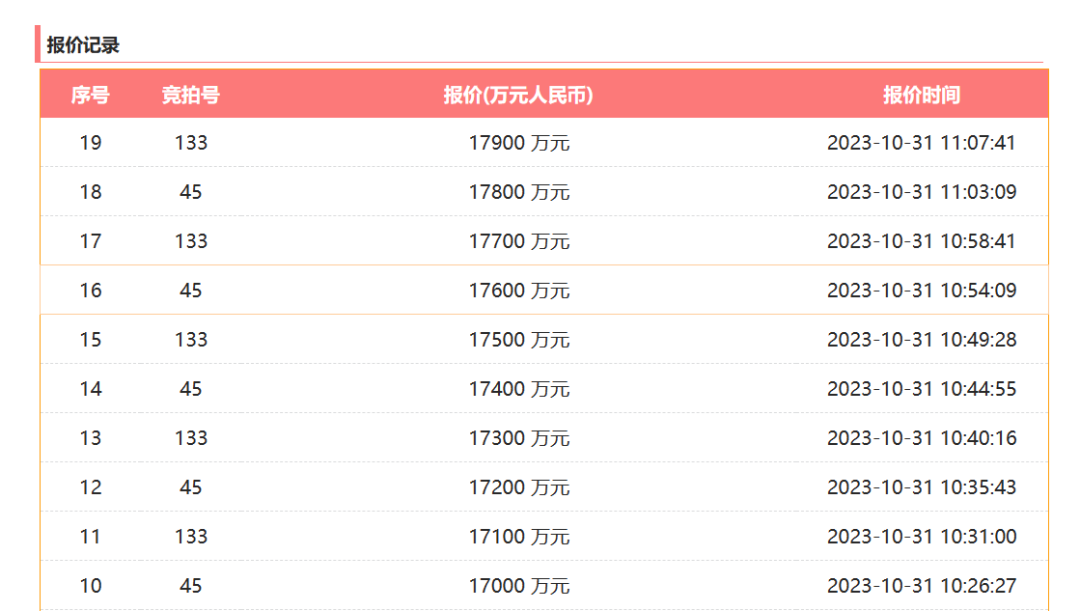Viewport: 1080px width, 611px height.
Task: Select serial number 16 in the table
Action: (x=91, y=290)
